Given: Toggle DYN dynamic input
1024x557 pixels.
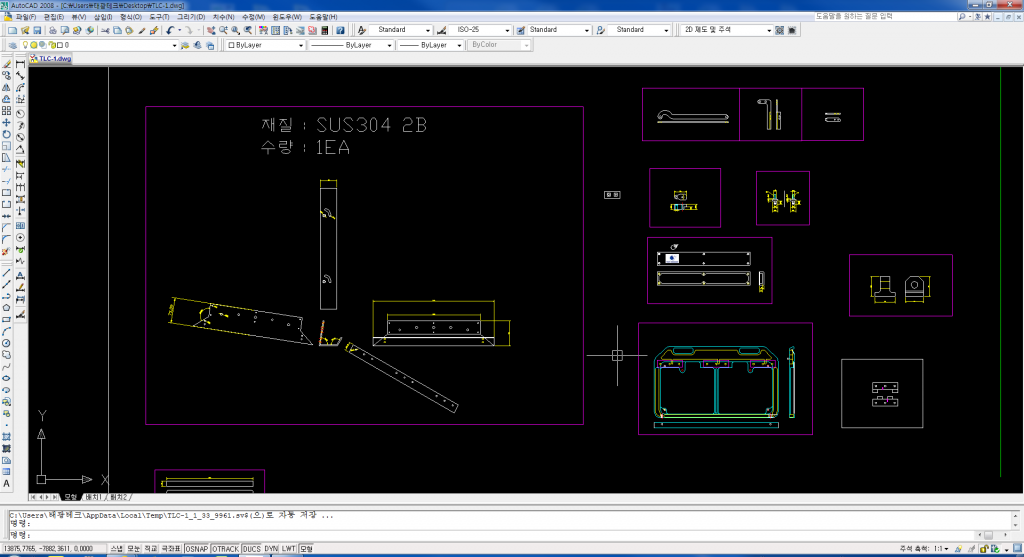Looking at the screenshot, I should (x=271, y=549).
